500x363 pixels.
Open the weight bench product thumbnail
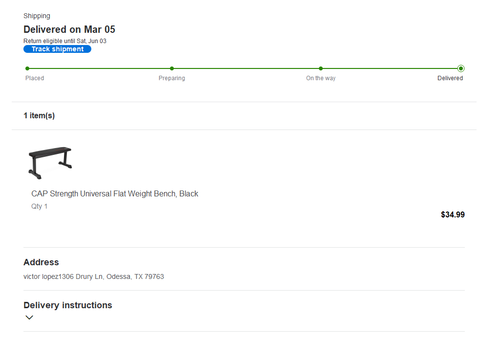click(x=50, y=162)
